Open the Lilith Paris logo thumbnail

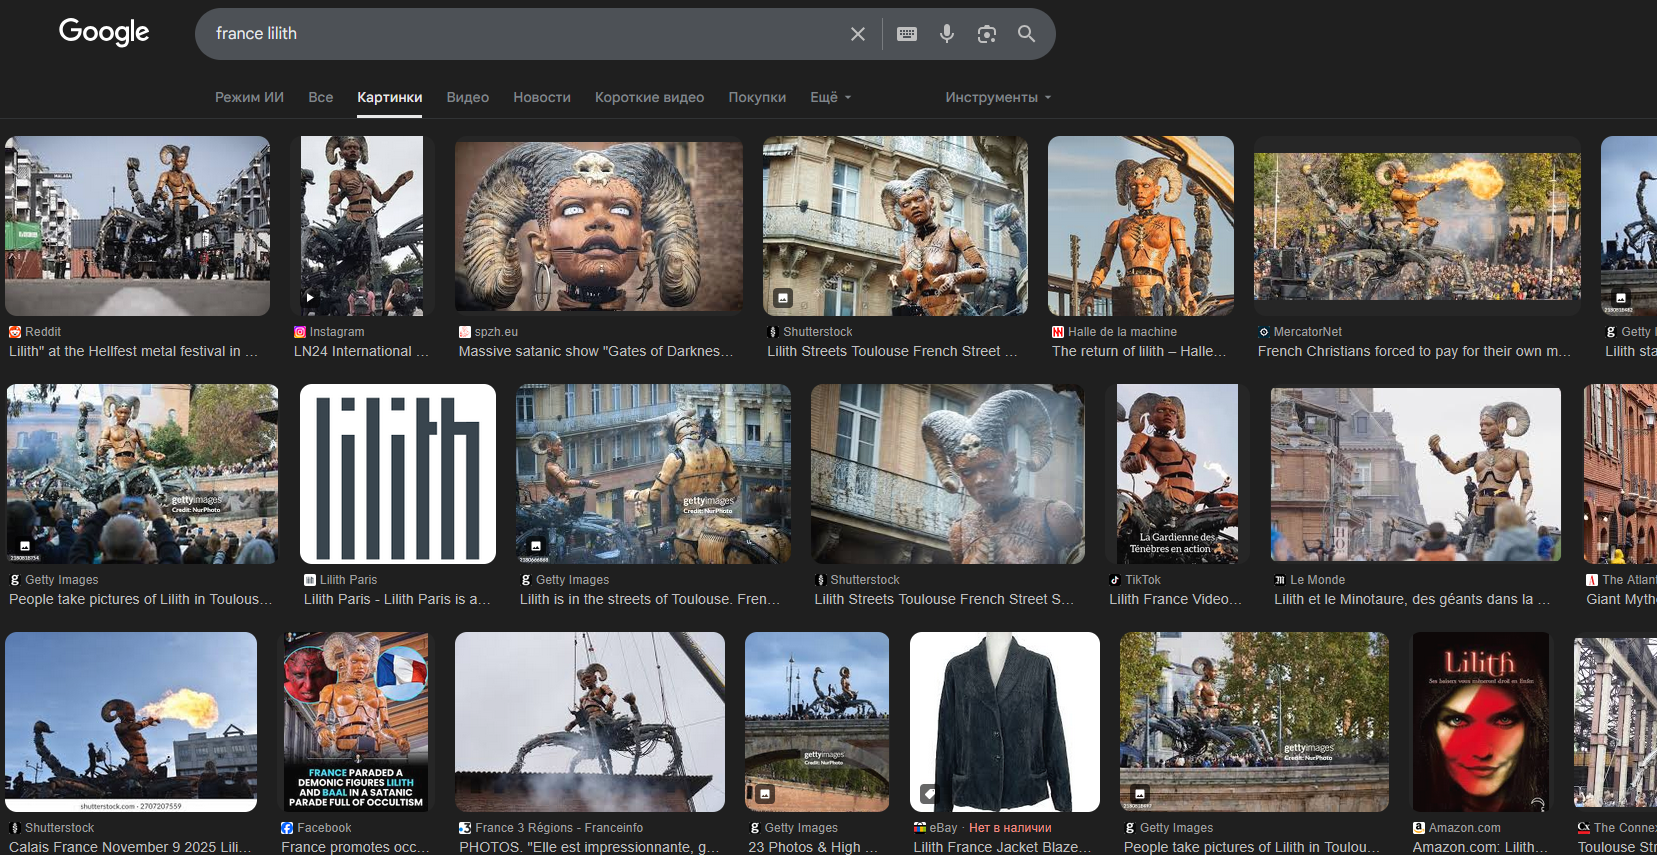[x=397, y=474]
